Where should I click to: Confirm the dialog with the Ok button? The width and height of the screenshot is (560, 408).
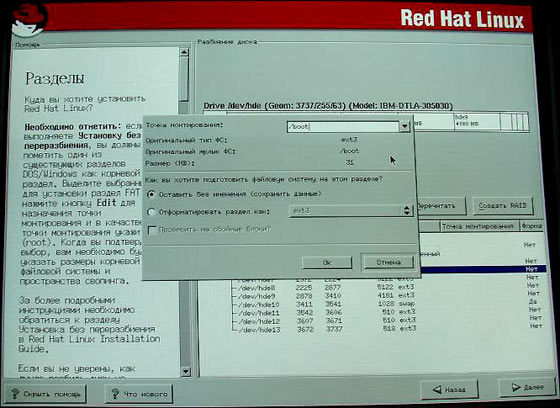pyautogui.click(x=327, y=263)
